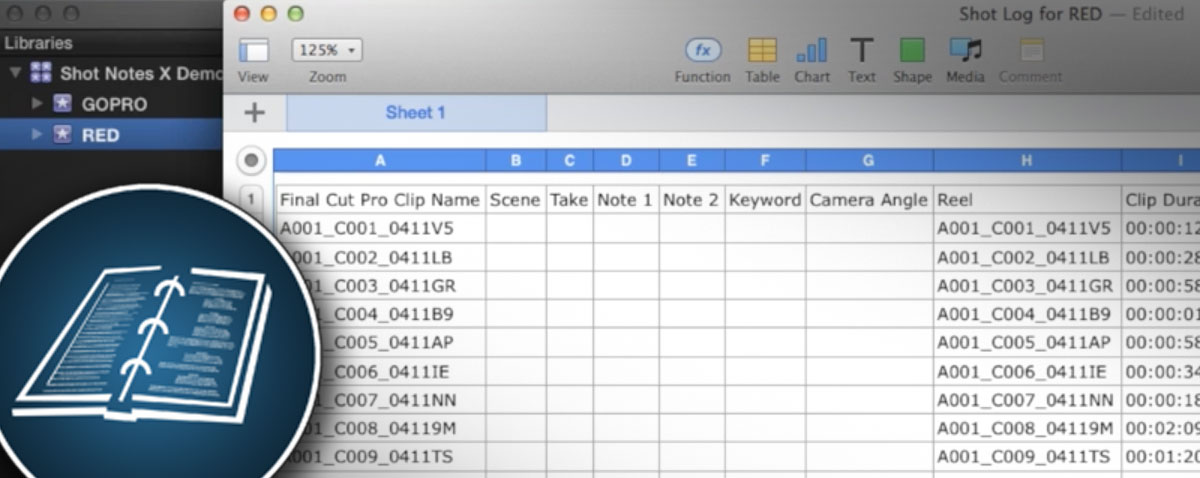1200x478 pixels.
Task: Click the table handle circle at the top-left of the table
Action: 251,160
